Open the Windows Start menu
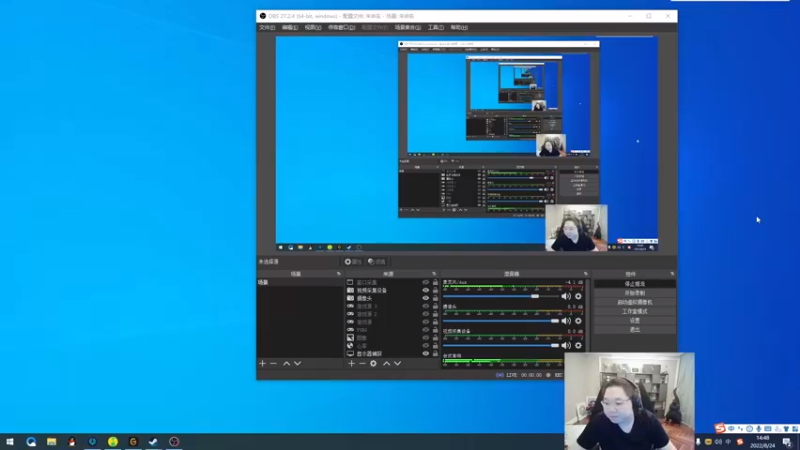 [x=10, y=442]
